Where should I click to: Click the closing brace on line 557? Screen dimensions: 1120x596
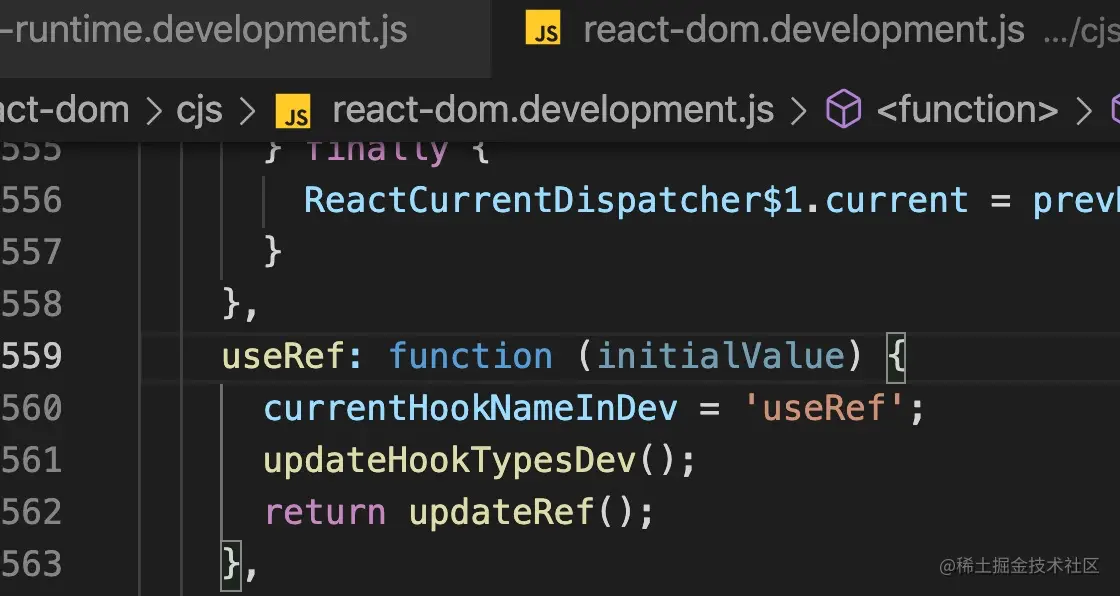pos(273,252)
